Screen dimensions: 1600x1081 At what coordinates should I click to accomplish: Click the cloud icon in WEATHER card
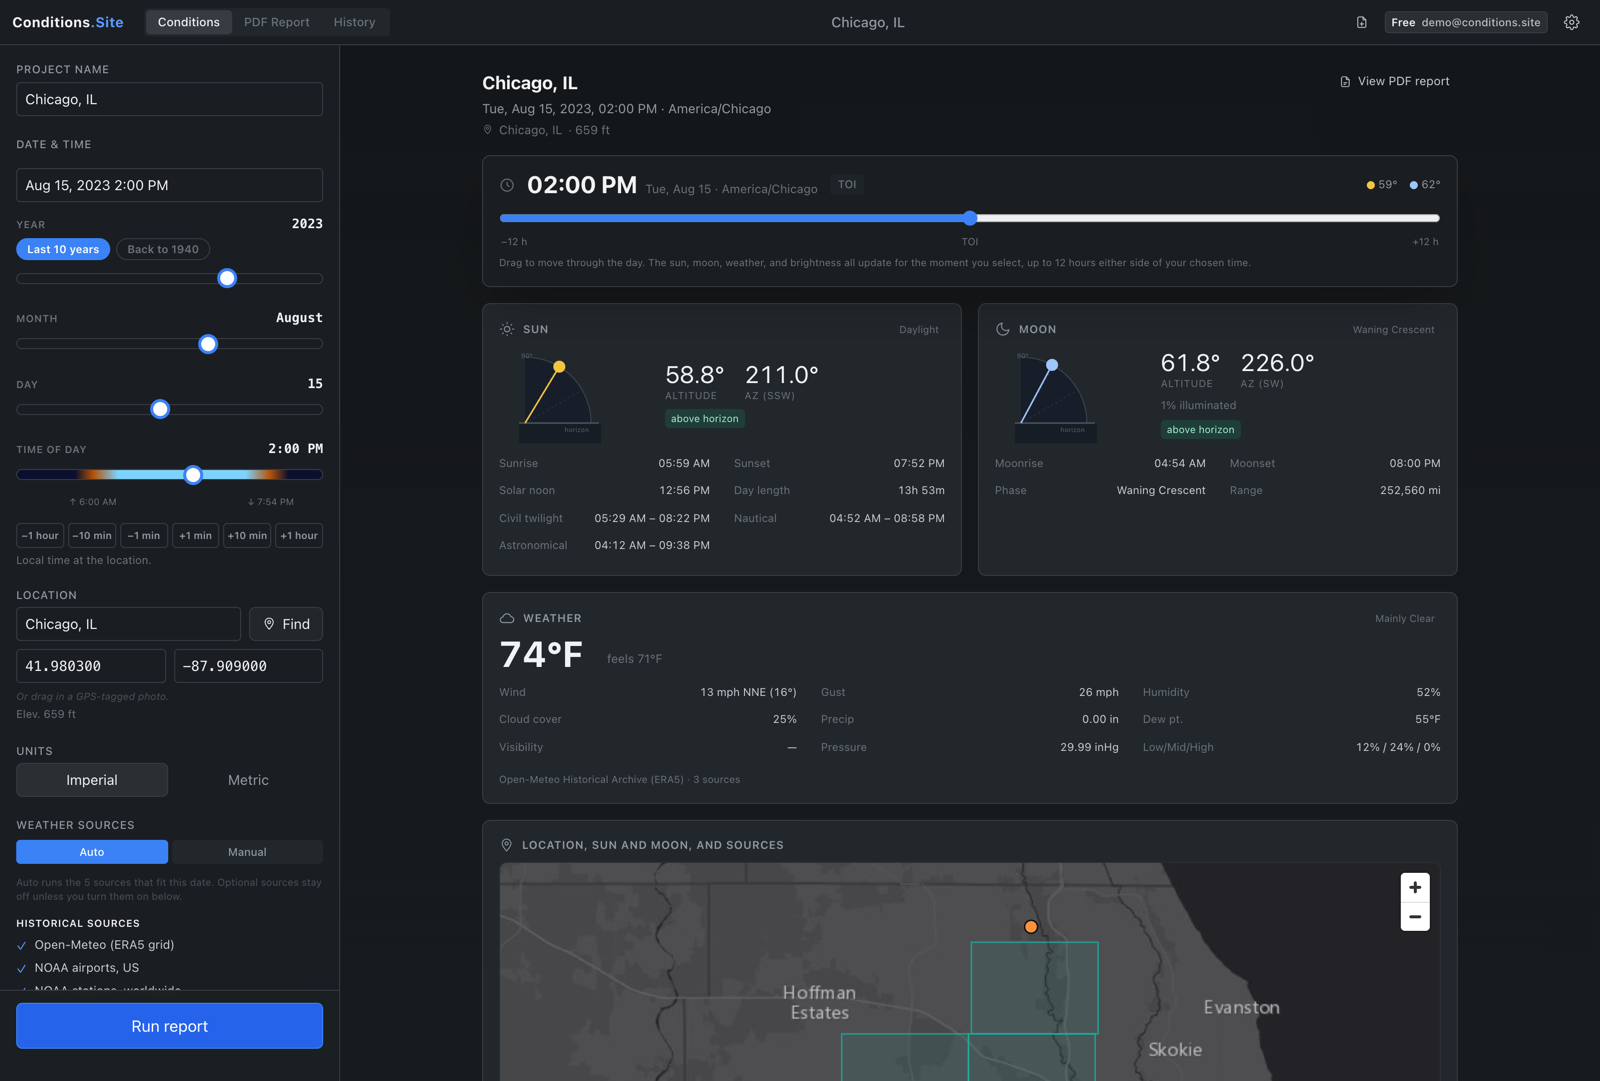pos(507,618)
